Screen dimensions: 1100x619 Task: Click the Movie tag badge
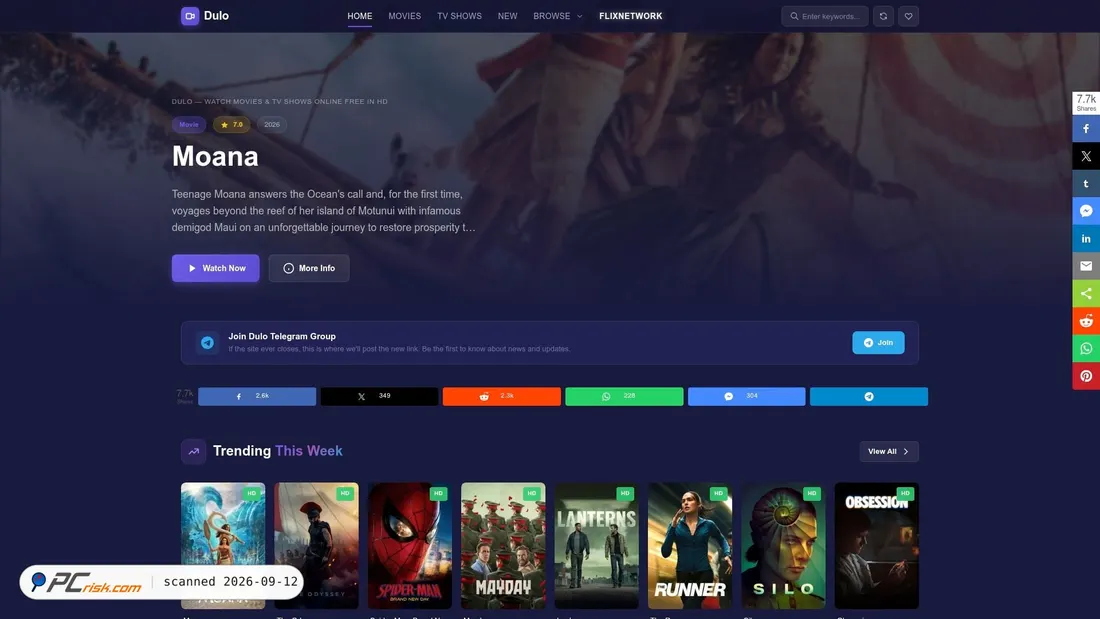tap(189, 125)
